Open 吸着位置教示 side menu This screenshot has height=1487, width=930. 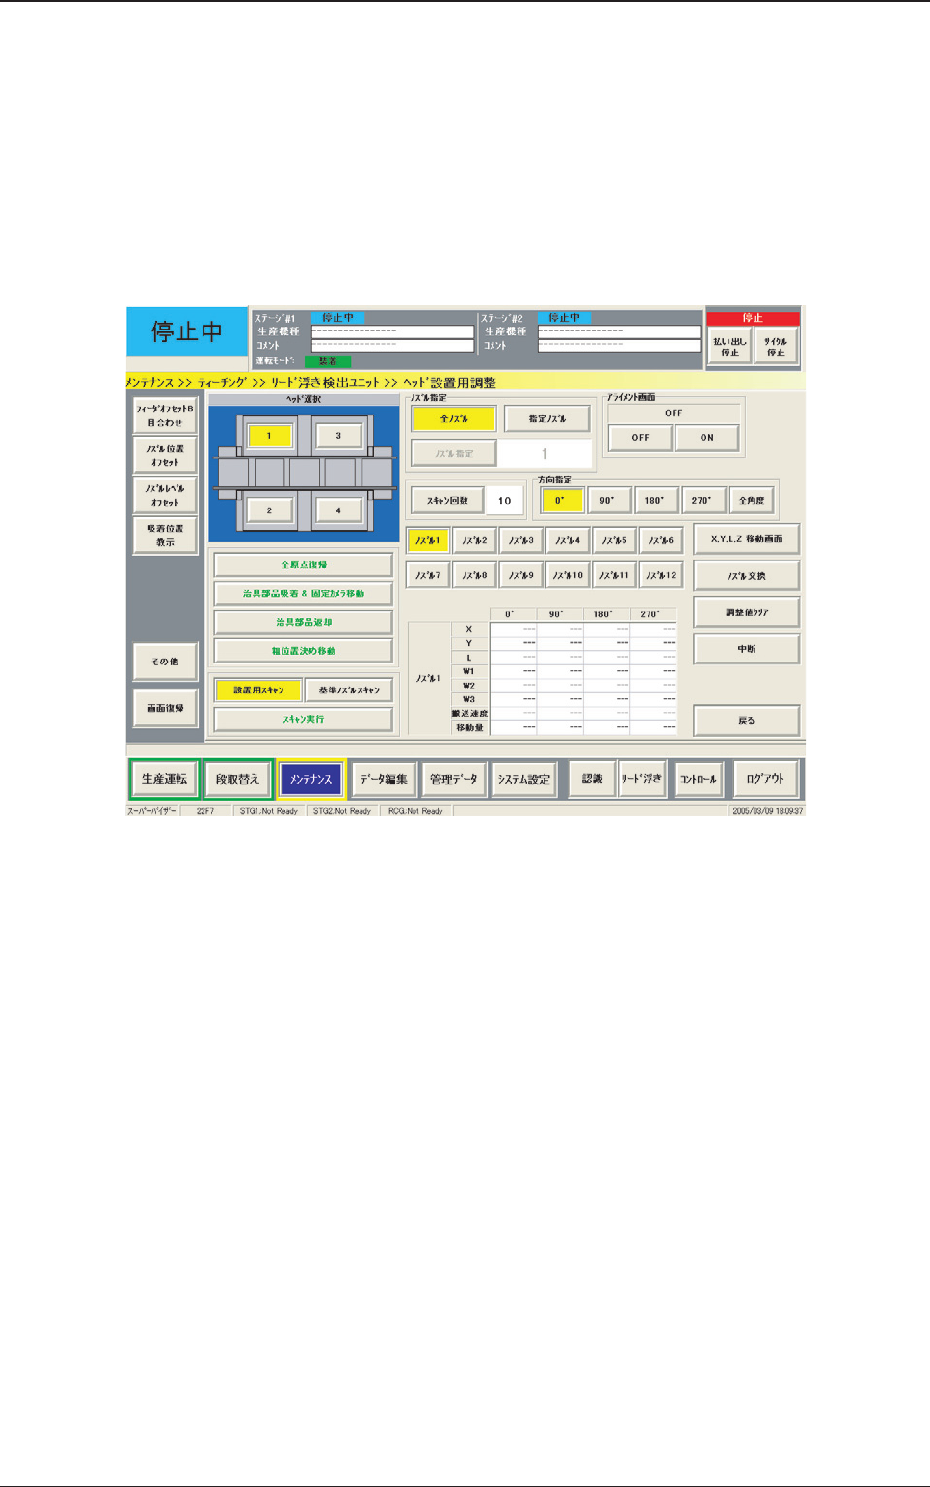pyautogui.click(x=165, y=535)
